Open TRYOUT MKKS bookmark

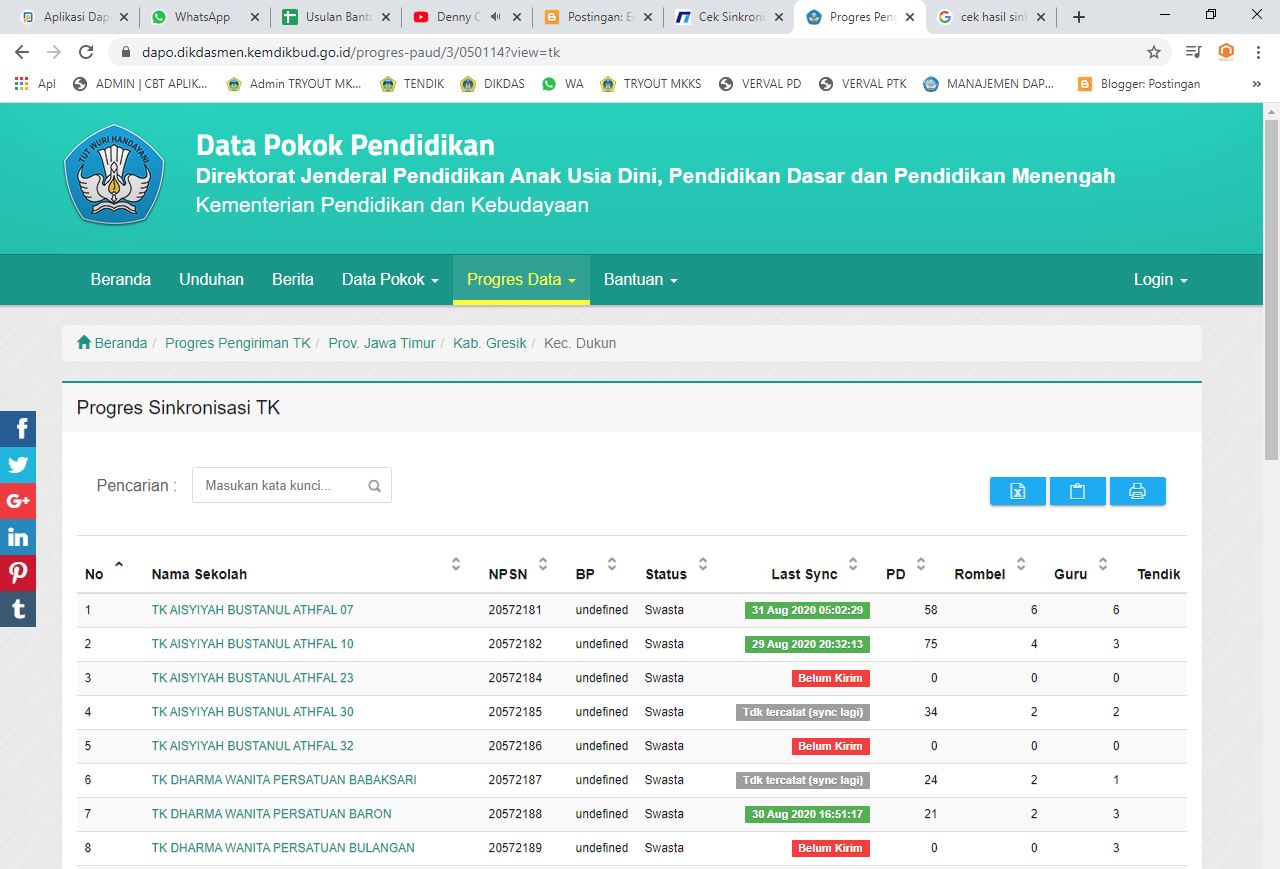pos(651,84)
